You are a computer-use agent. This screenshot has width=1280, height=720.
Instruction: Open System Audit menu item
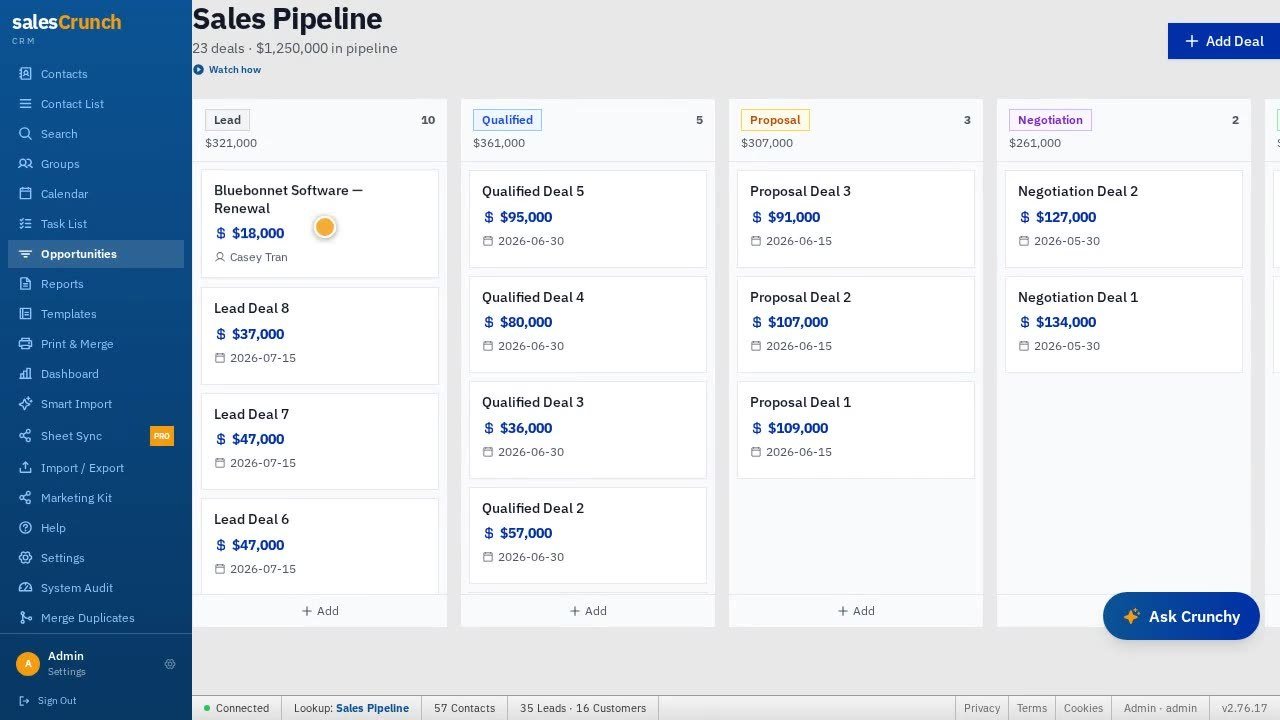pos(96,588)
